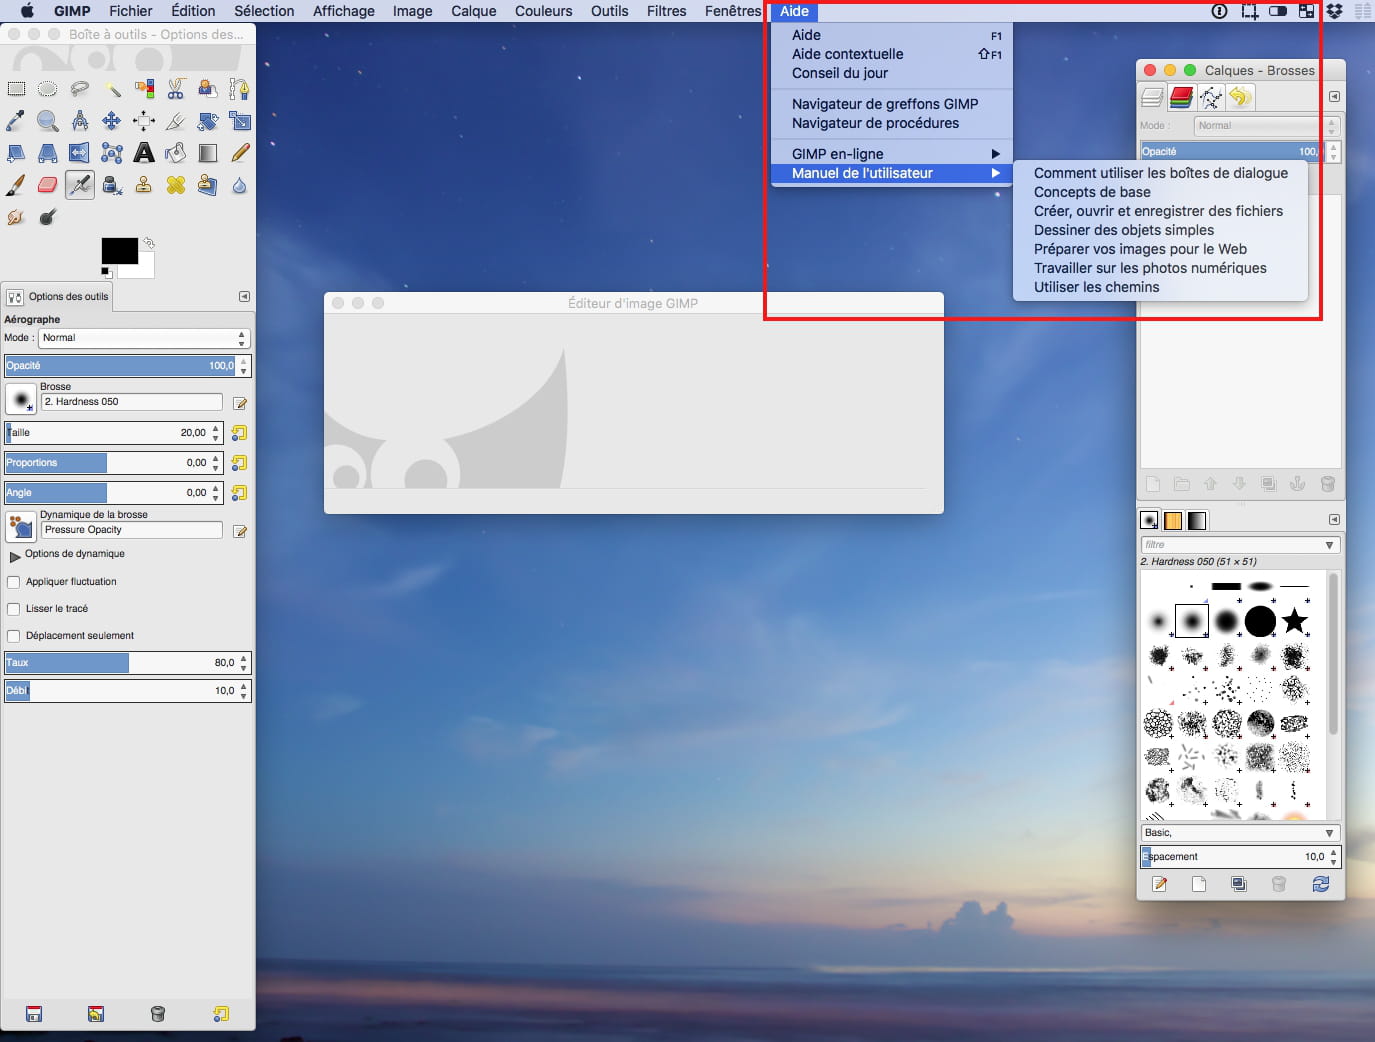Select Utiliser les chemins manual entry

pyautogui.click(x=1161, y=287)
